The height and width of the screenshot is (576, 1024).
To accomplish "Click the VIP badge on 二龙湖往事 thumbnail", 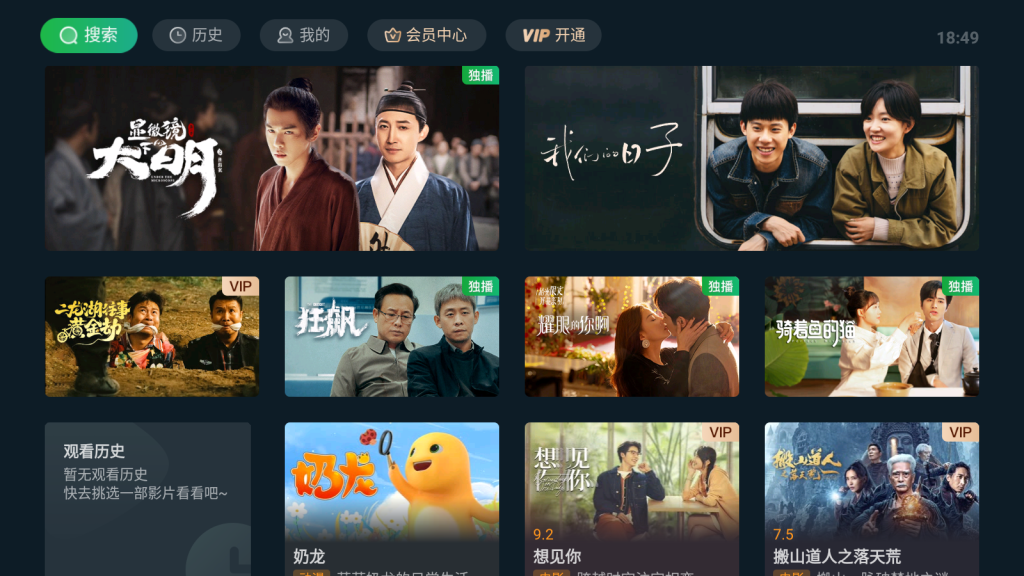I will tap(240, 286).
